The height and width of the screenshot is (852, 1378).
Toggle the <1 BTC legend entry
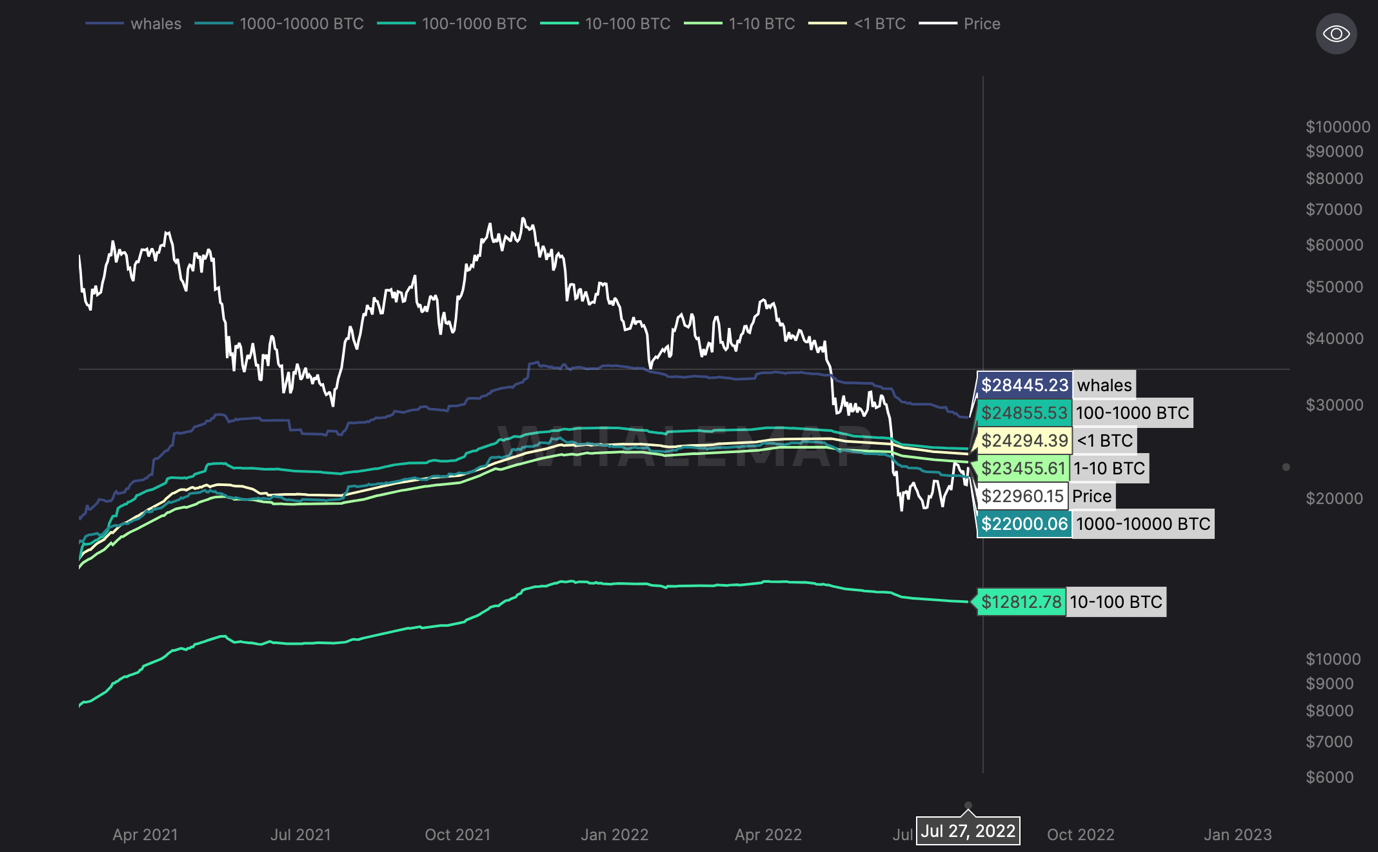point(858,23)
